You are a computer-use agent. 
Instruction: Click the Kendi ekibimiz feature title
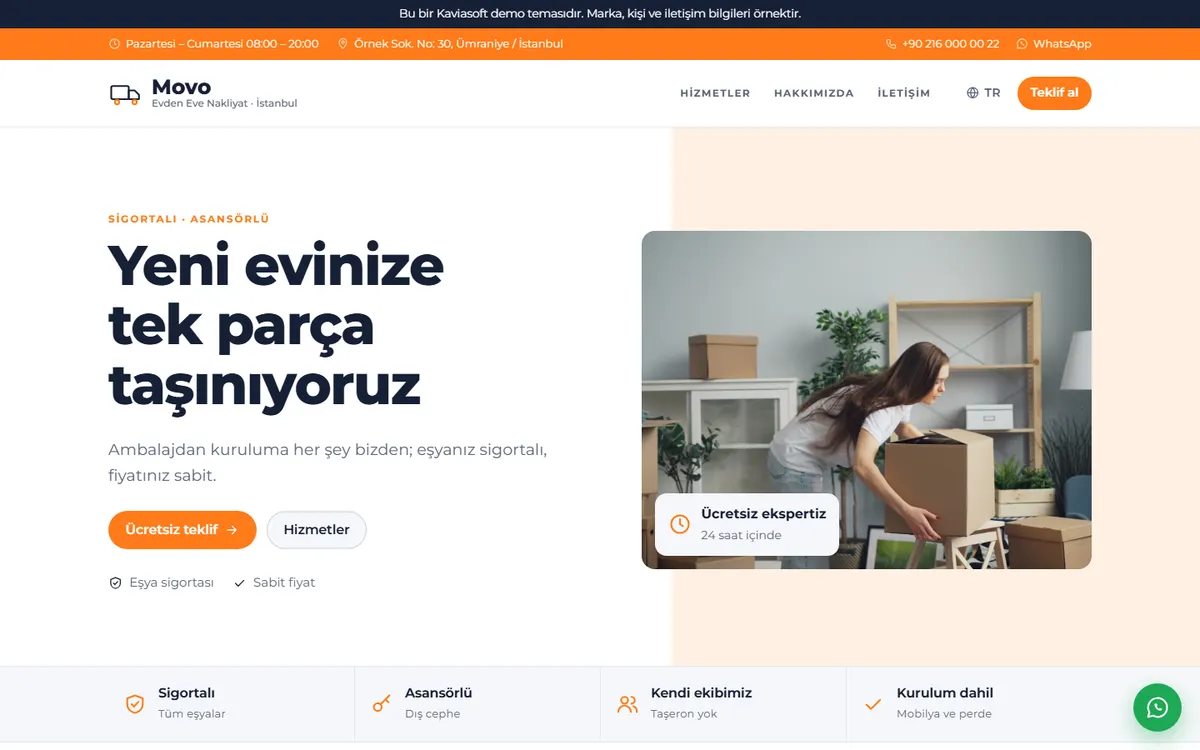click(x=701, y=693)
